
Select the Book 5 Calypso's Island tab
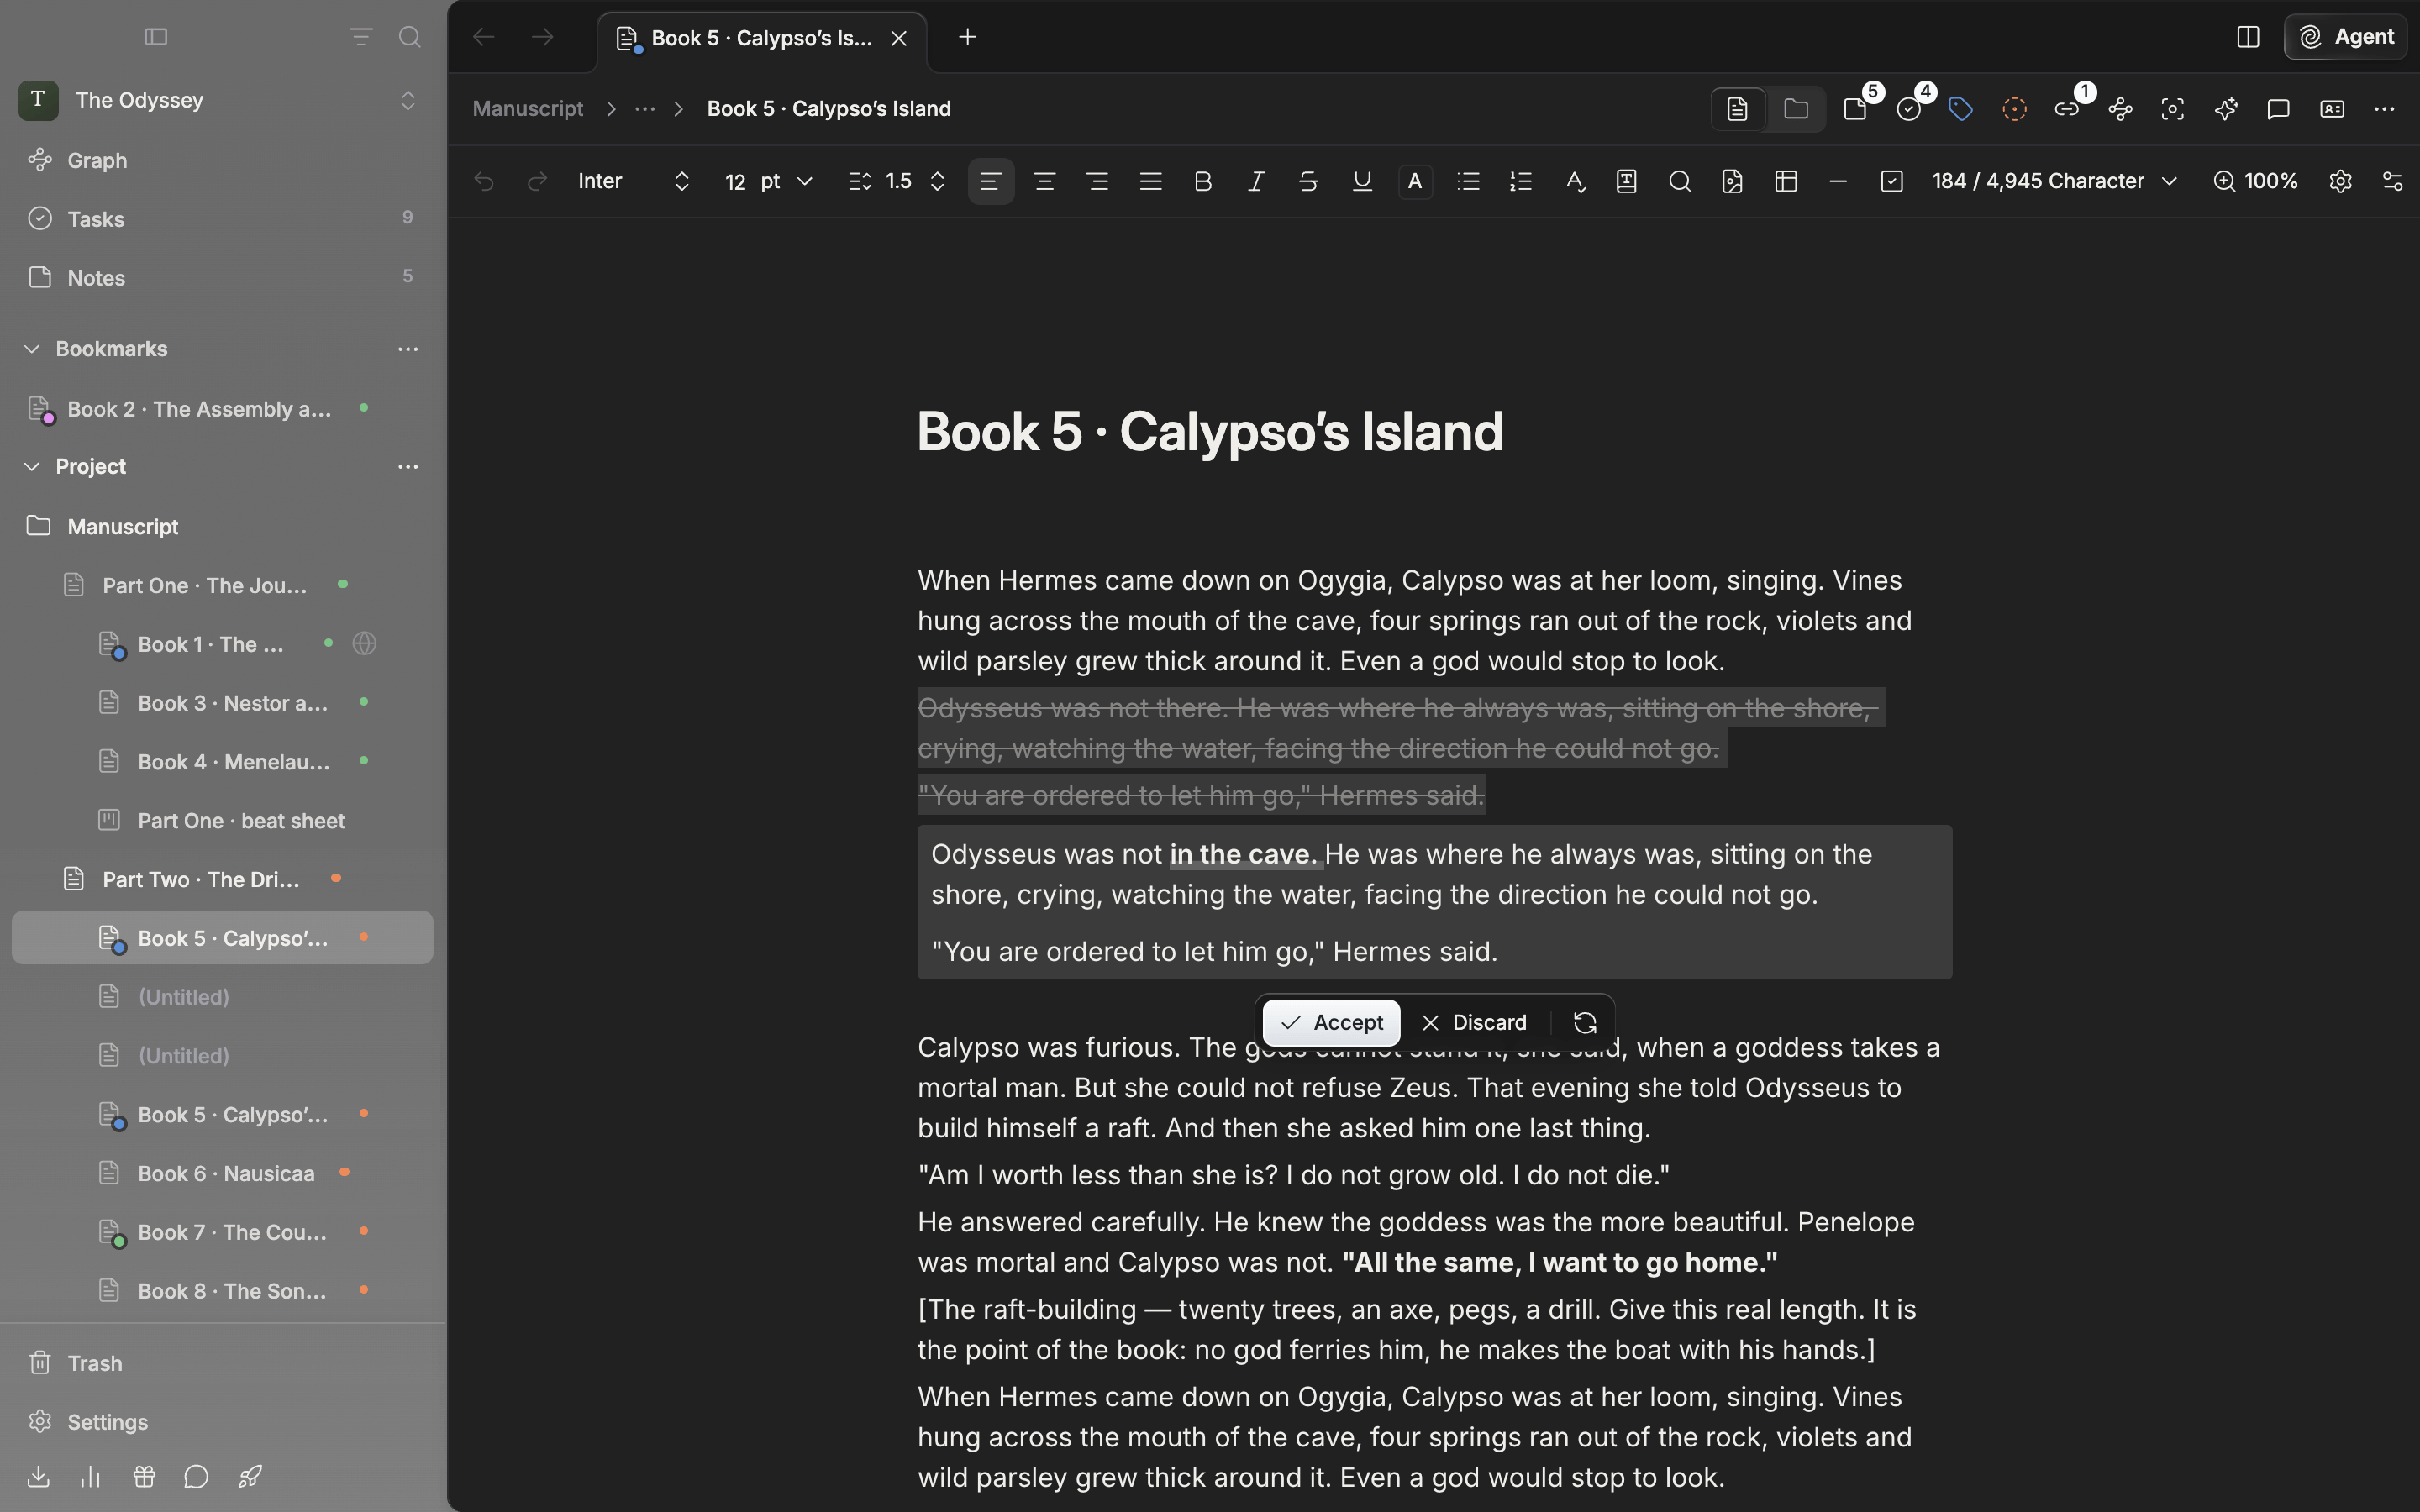tap(762, 38)
